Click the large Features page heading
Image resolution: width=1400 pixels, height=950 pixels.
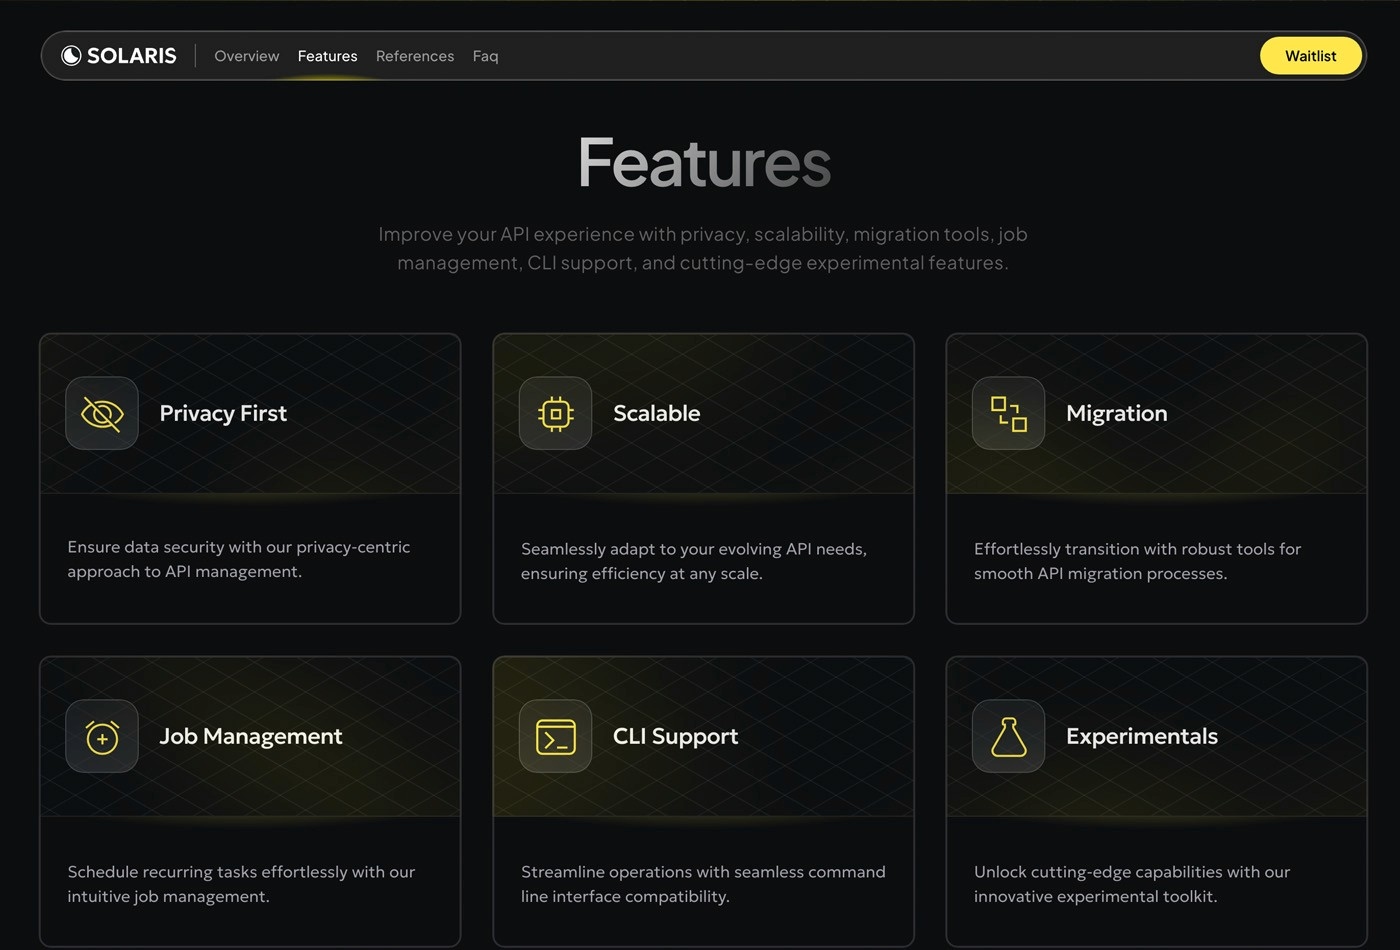704,163
